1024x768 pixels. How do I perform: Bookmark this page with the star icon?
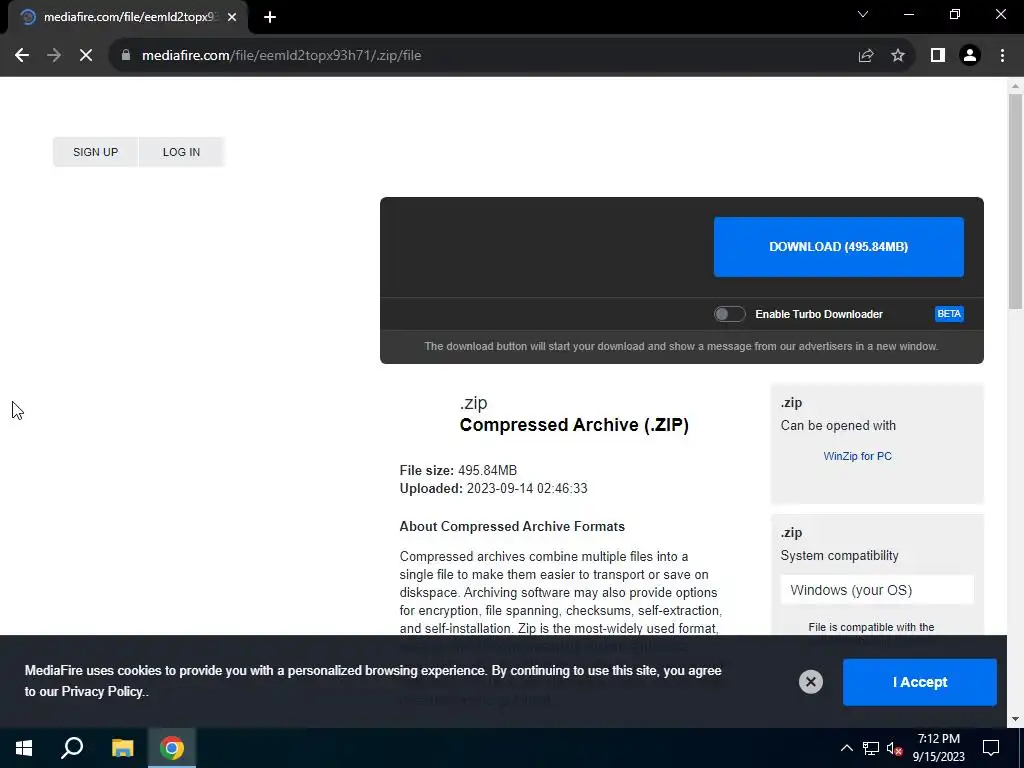pos(898,56)
